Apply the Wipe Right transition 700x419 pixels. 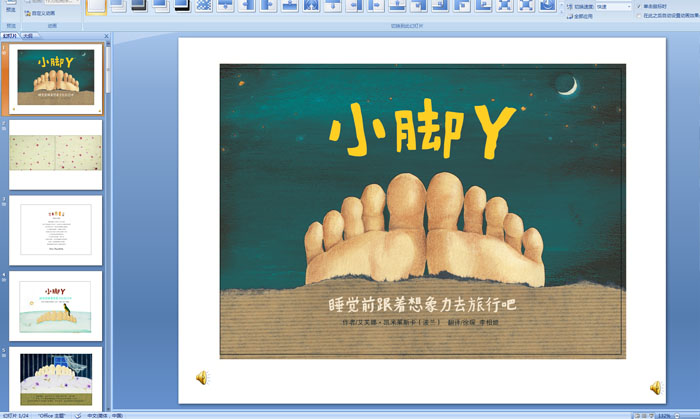(268, 5)
